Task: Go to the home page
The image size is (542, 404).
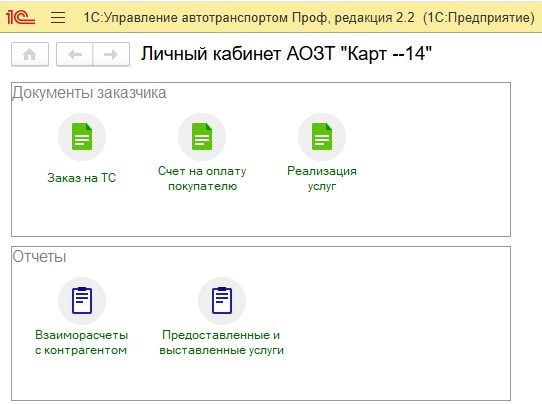Action: point(30,54)
